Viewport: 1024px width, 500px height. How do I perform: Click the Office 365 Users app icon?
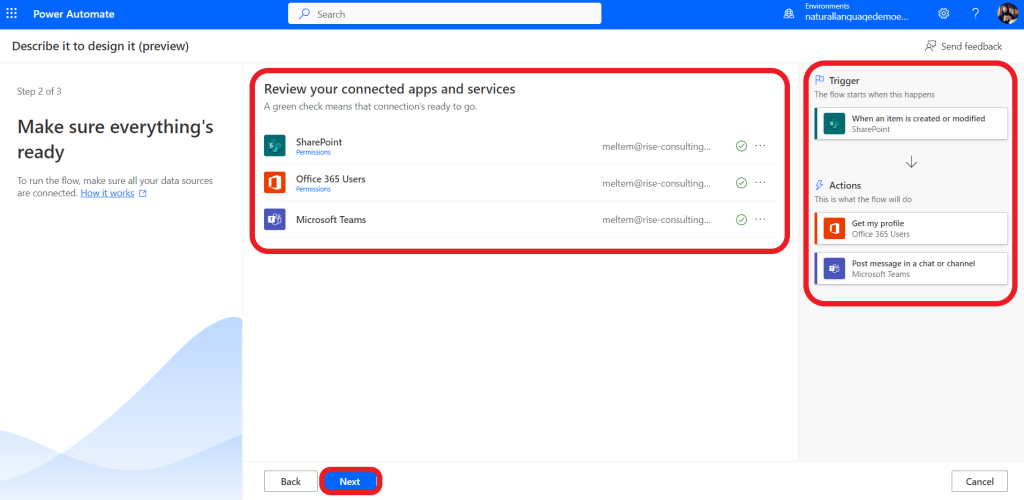[275, 183]
